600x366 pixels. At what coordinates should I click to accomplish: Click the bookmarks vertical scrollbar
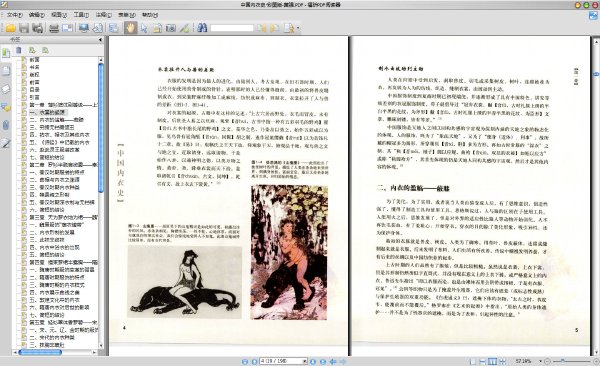(x=101, y=128)
